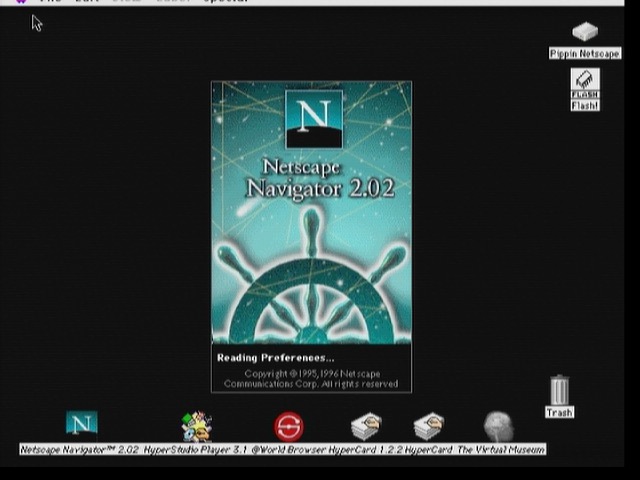Click the ship's wheel splash artwork
This screenshot has width=640, height=480.
311,276
